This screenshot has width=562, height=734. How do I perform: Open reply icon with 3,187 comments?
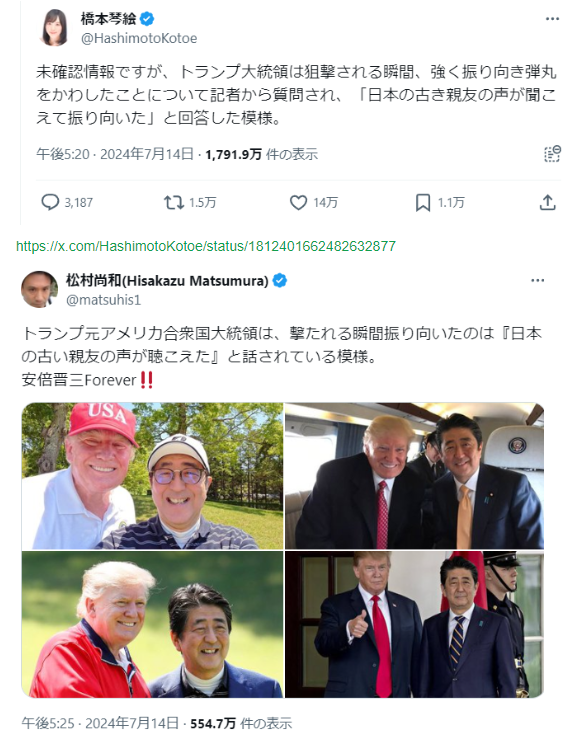(50, 202)
